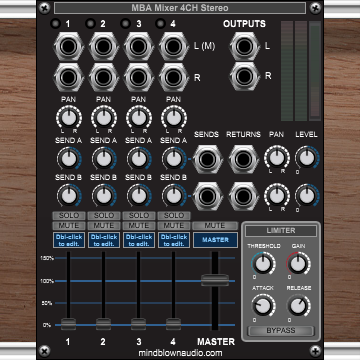360x360 pixels.
Task: Mute channel 4
Action: pos(174,226)
